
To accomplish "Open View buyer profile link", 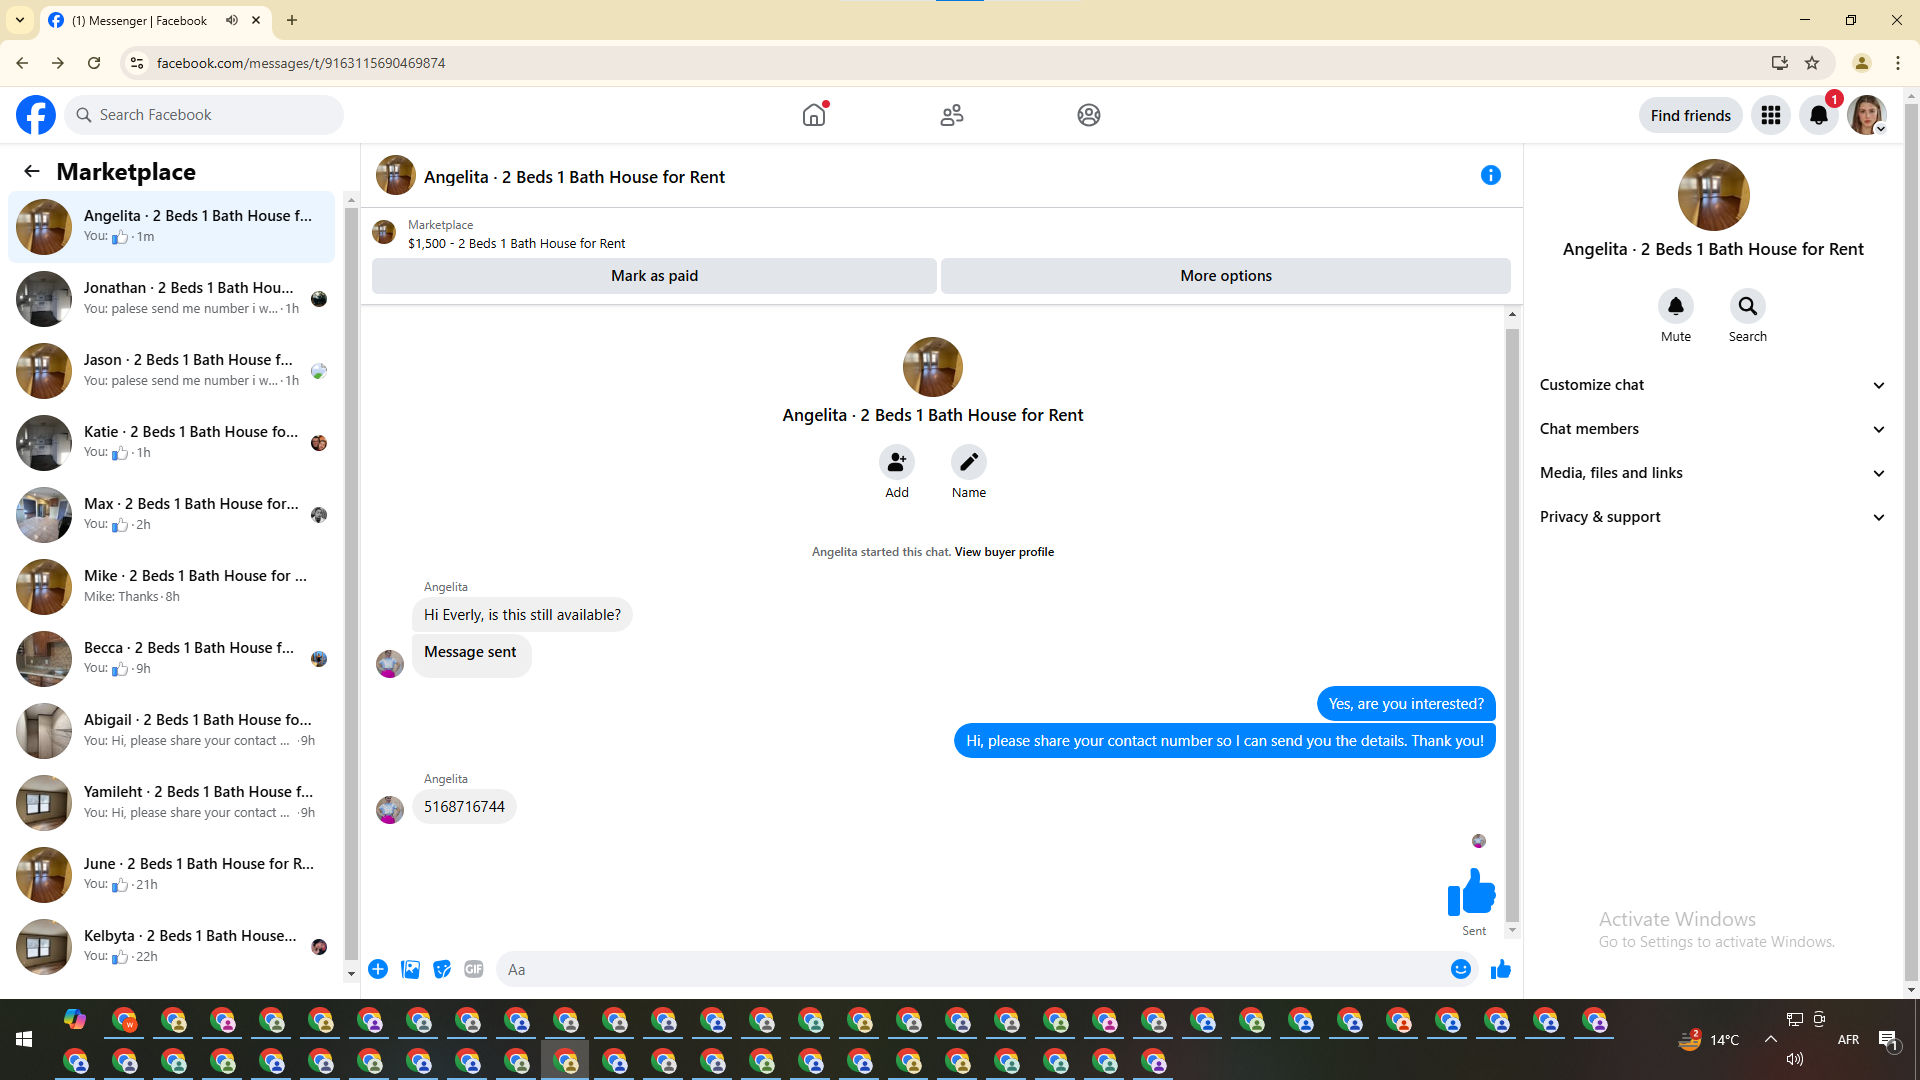I will point(1004,552).
